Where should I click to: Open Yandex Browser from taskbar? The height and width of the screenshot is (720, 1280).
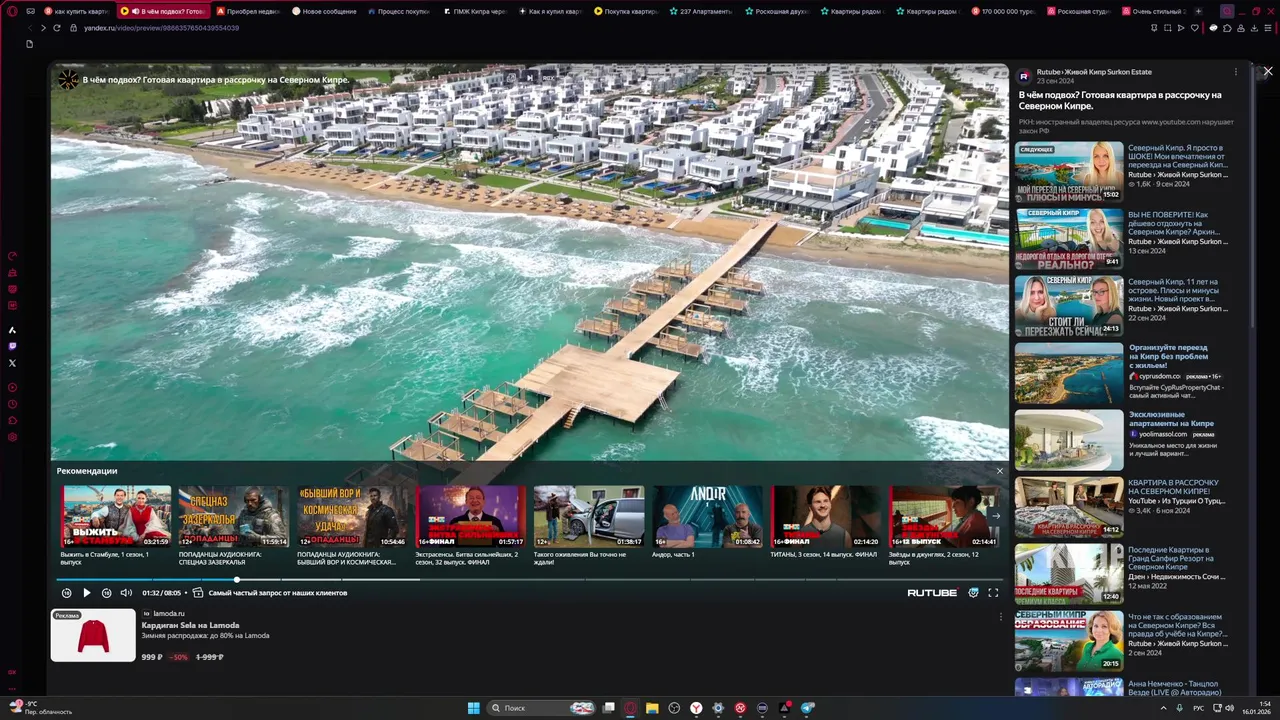(696, 708)
